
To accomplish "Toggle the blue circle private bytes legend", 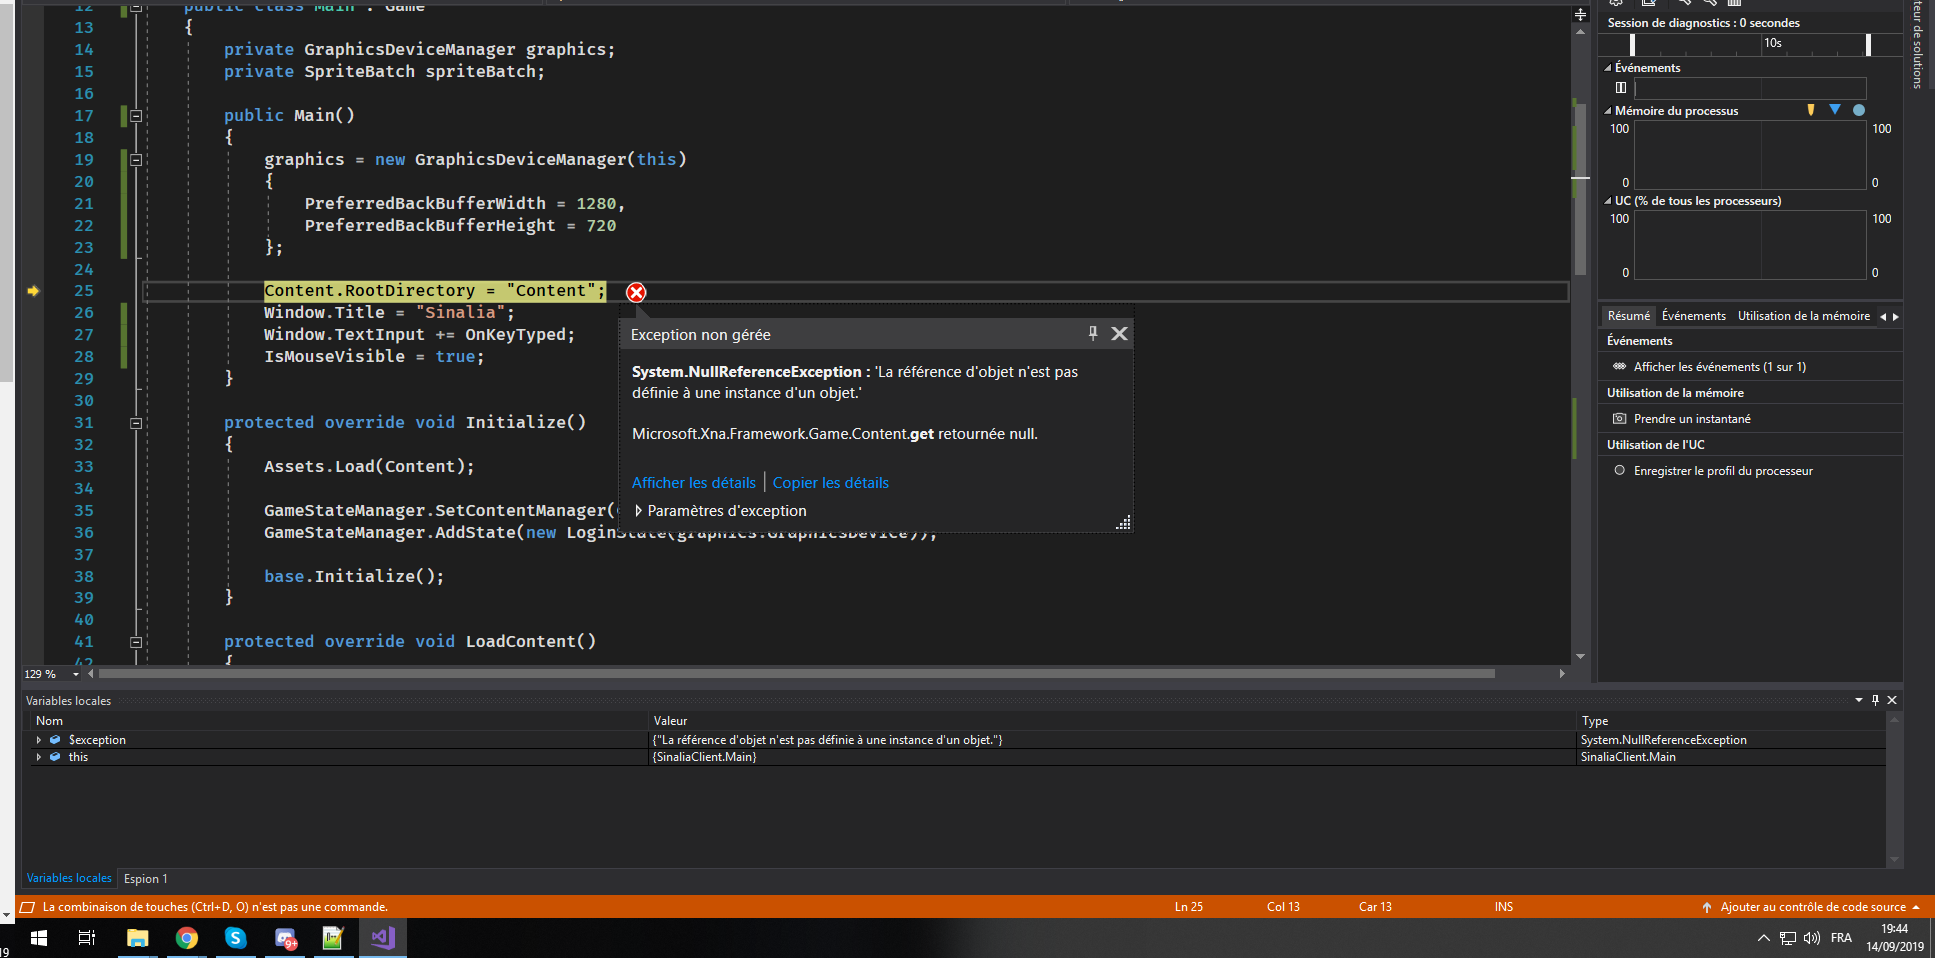I will 1859,110.
